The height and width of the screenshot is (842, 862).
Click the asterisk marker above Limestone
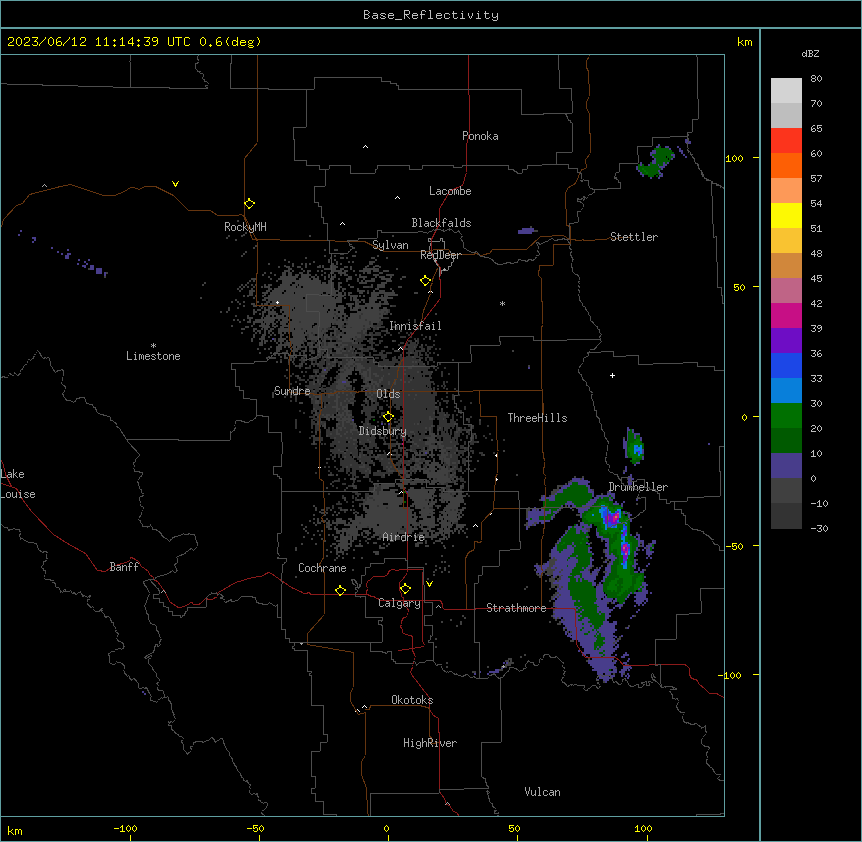(153, 346)
